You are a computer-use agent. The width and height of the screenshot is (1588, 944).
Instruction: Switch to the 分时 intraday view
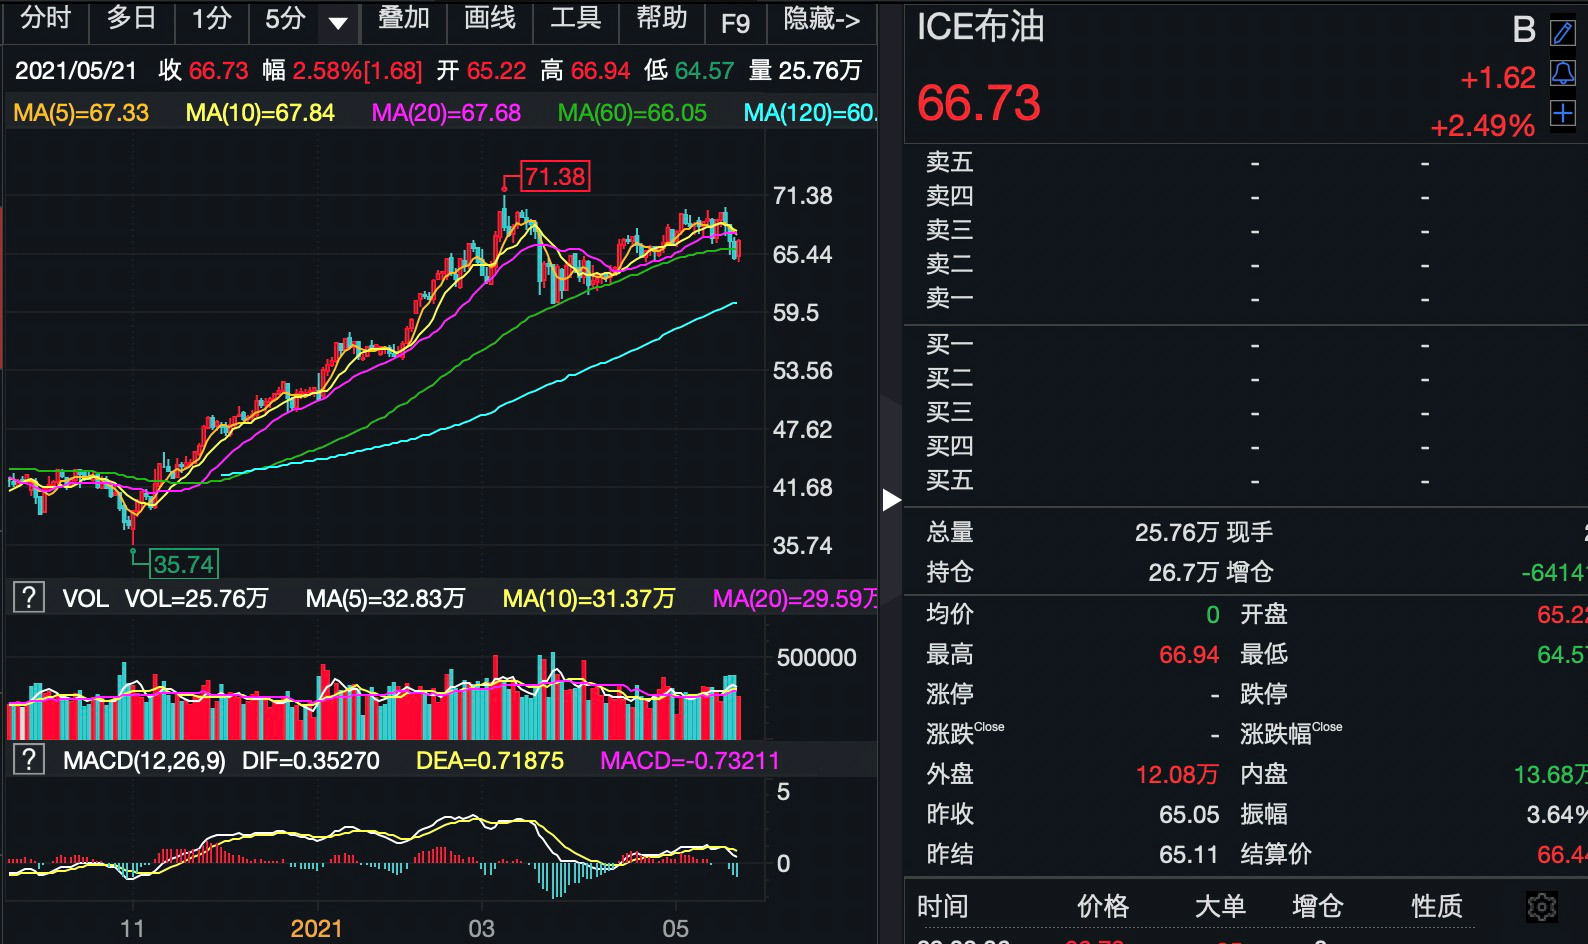[x=45, y=19]
